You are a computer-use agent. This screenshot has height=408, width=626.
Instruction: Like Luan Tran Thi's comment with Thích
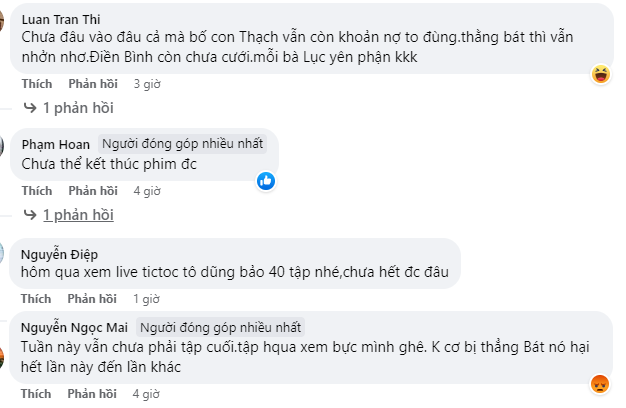click(x=37, y=83)
